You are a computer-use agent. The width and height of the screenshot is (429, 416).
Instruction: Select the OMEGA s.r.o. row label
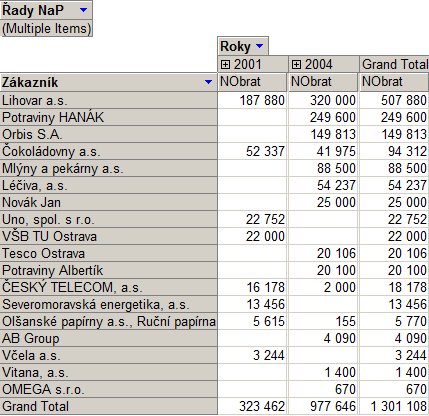pos(109,389)
